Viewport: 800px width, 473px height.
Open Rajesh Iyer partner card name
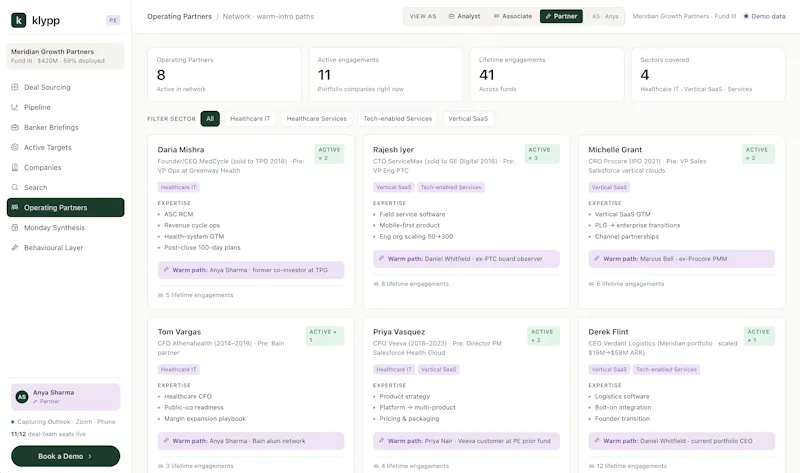393,150
